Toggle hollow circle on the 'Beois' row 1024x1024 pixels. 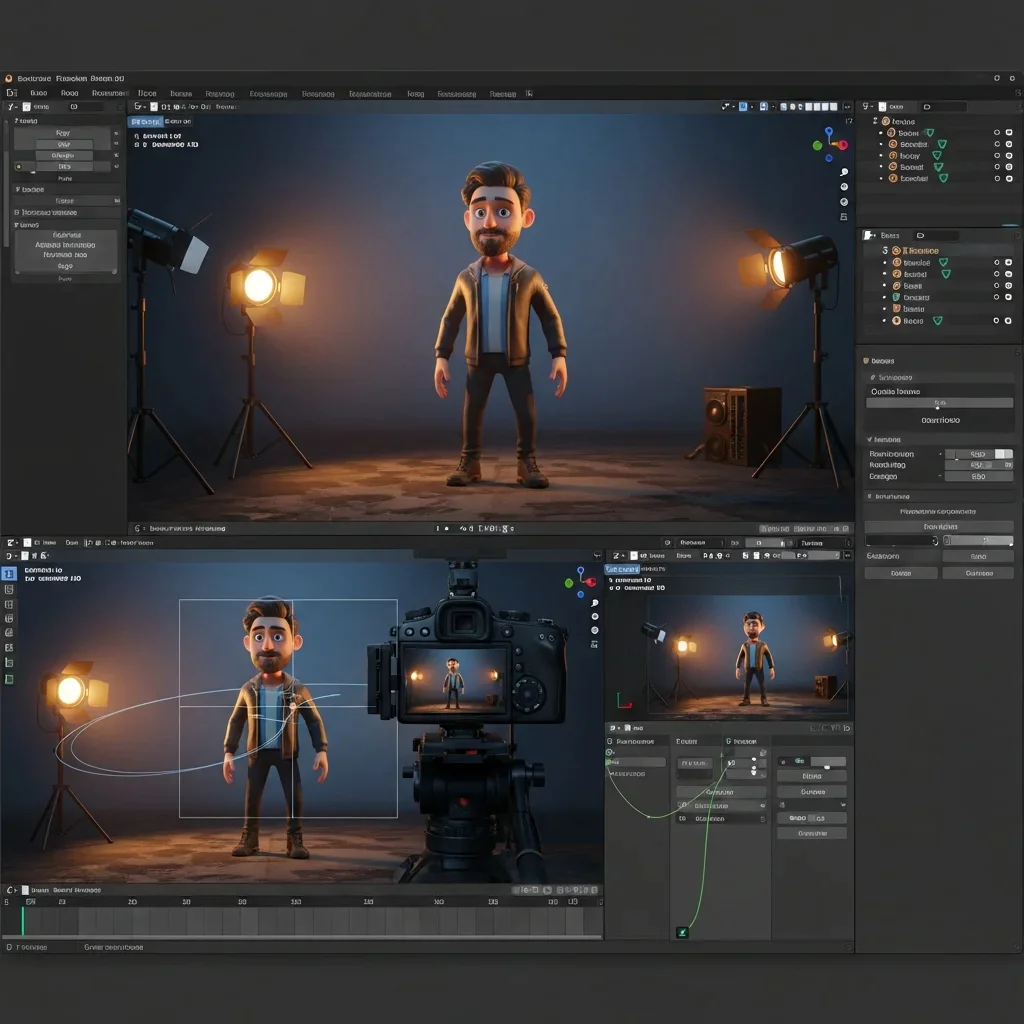click(x=997, y=321)
